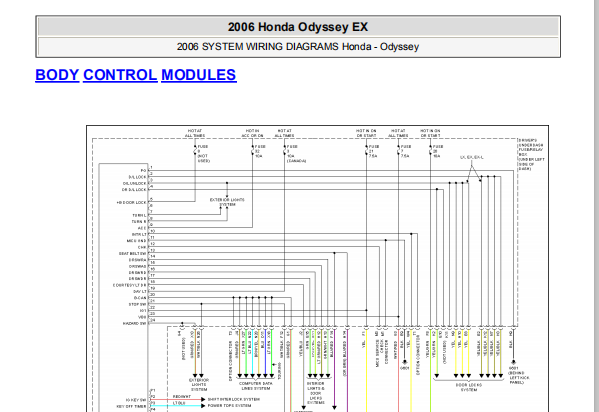Open the MODULES link in the heading
The height and width of the screenshot is (412, 599).
(199, 75)
